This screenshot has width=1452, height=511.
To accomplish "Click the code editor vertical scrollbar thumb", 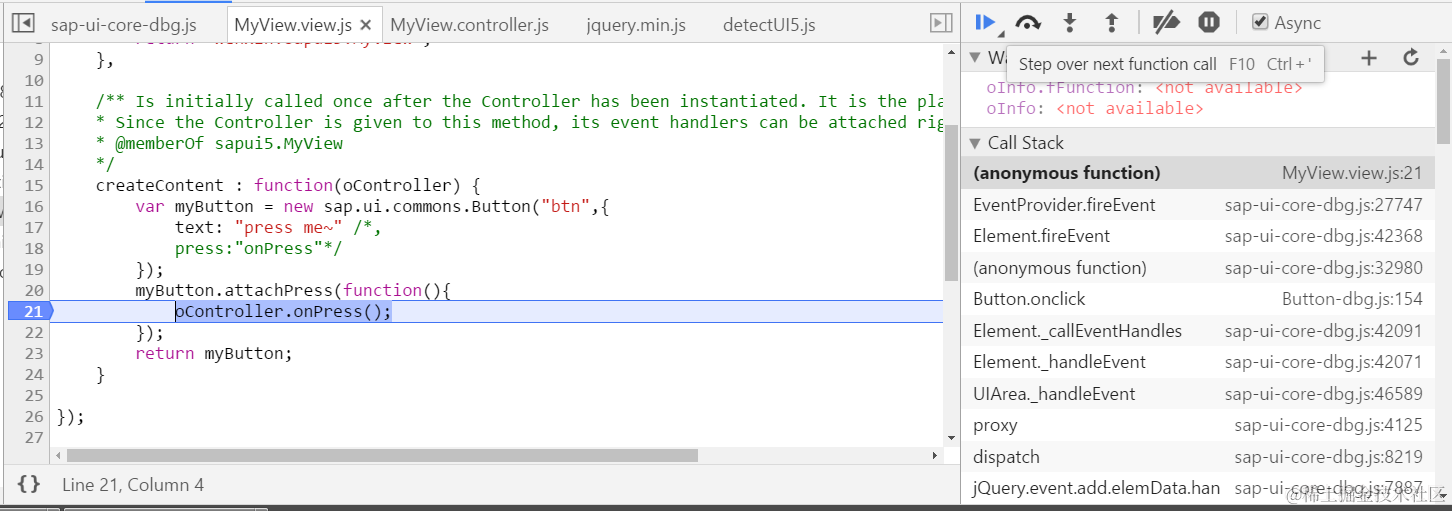I will point(952,203).
